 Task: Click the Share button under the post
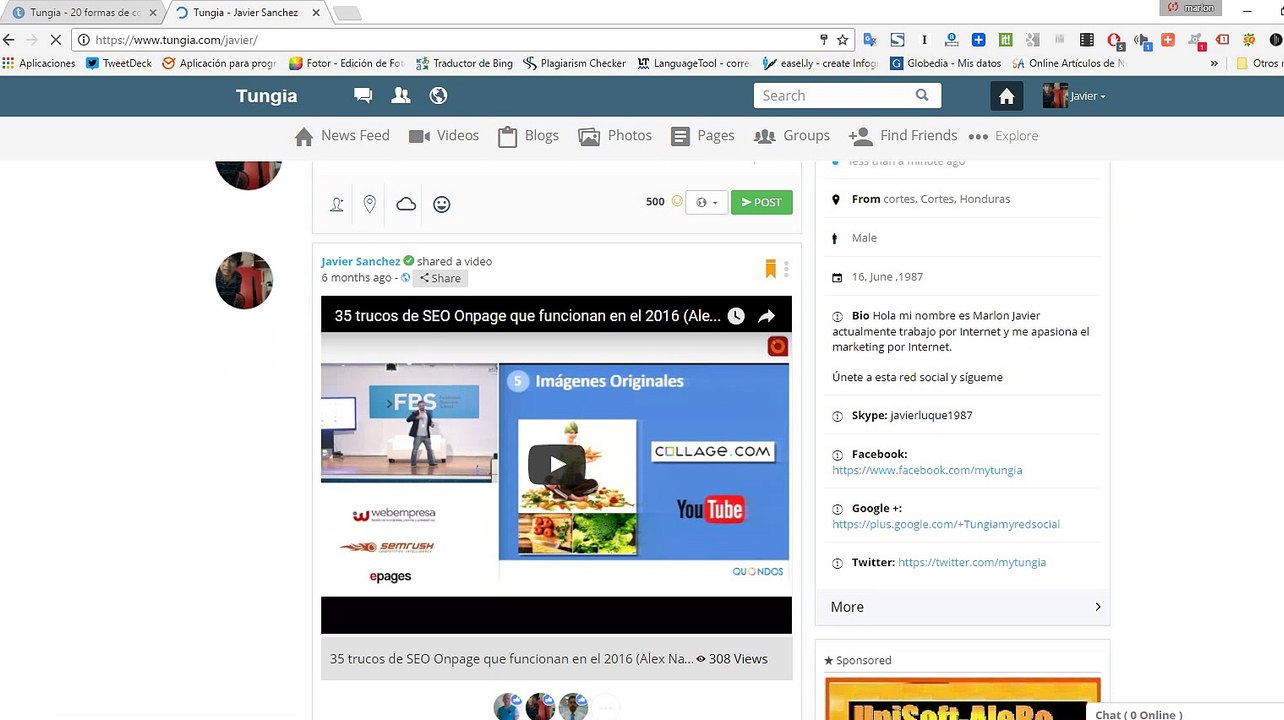tap(440, 278)
